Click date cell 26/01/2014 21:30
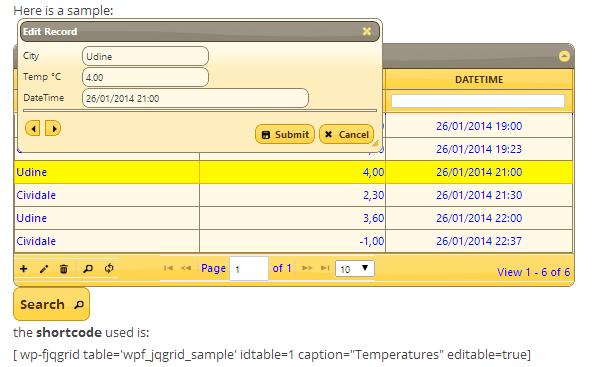This screenshot has height=367, width=600. click(x=479, y=195)
